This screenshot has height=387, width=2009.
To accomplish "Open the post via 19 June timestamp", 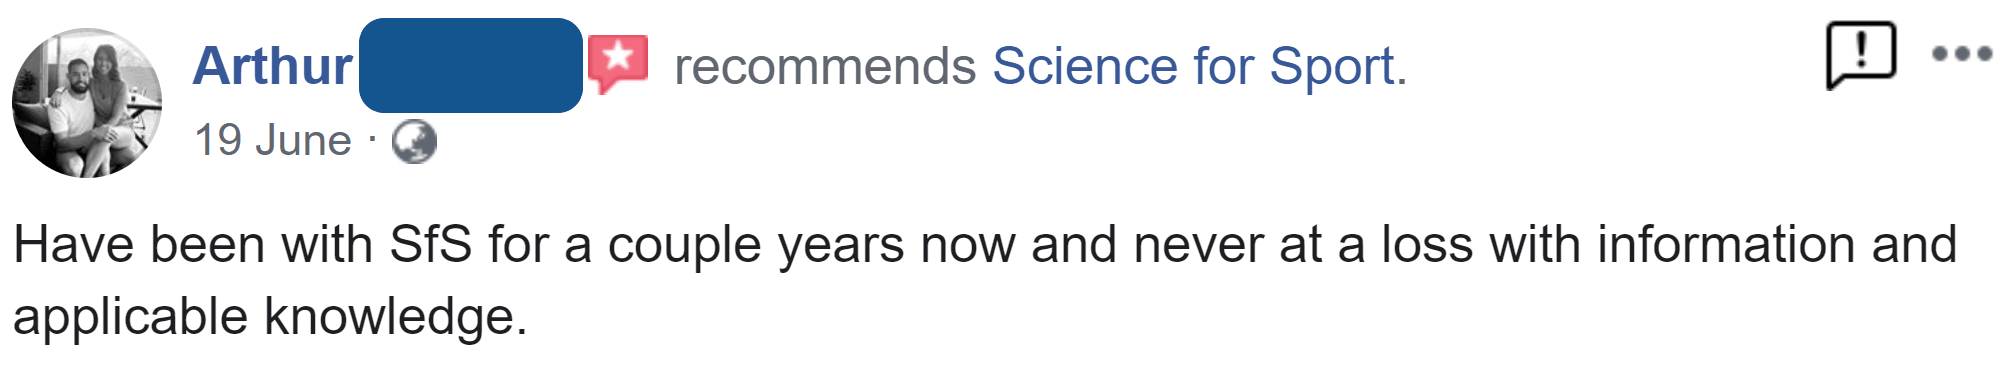I will click(x=273, y=140).
